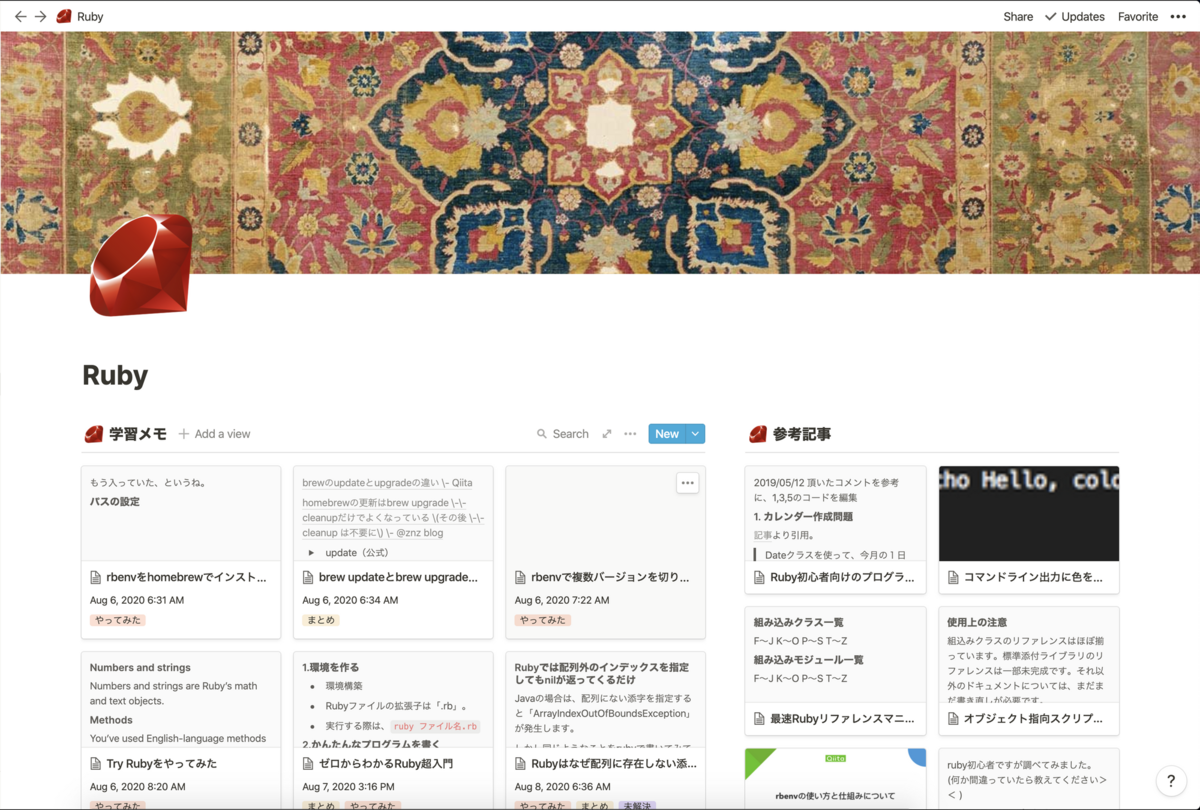Viewport: 1200px width, 810px height.
Task: Click page icon of Ruby初心者向けのプログラ card
Action: click(x=760, y=577)
